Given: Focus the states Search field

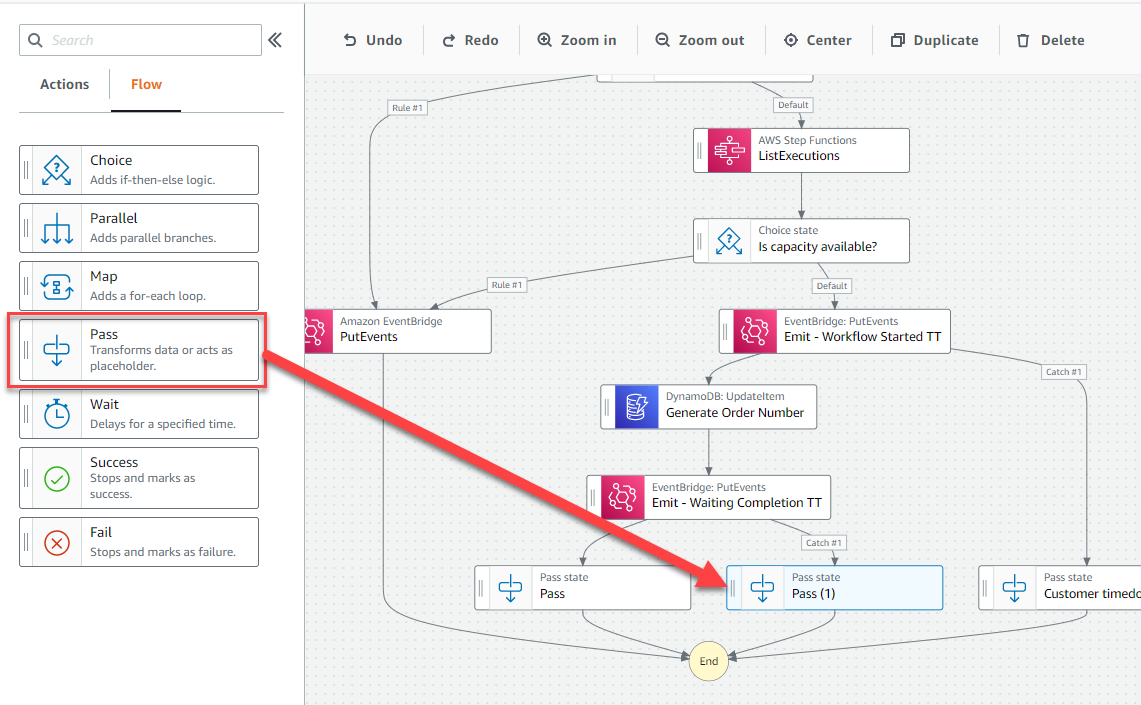Looking at the screenshot, I should tap(140, 40).
